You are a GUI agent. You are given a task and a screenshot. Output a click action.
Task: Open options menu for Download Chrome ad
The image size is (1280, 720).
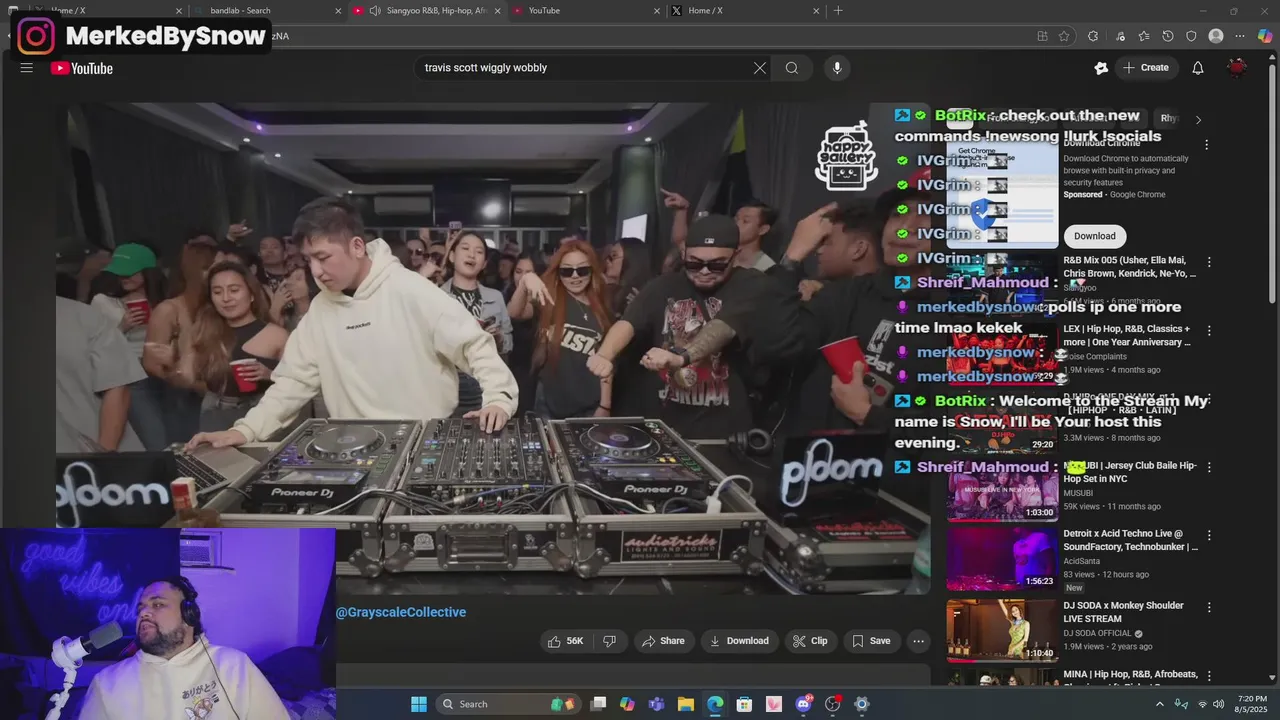[x=1207, y=145]
